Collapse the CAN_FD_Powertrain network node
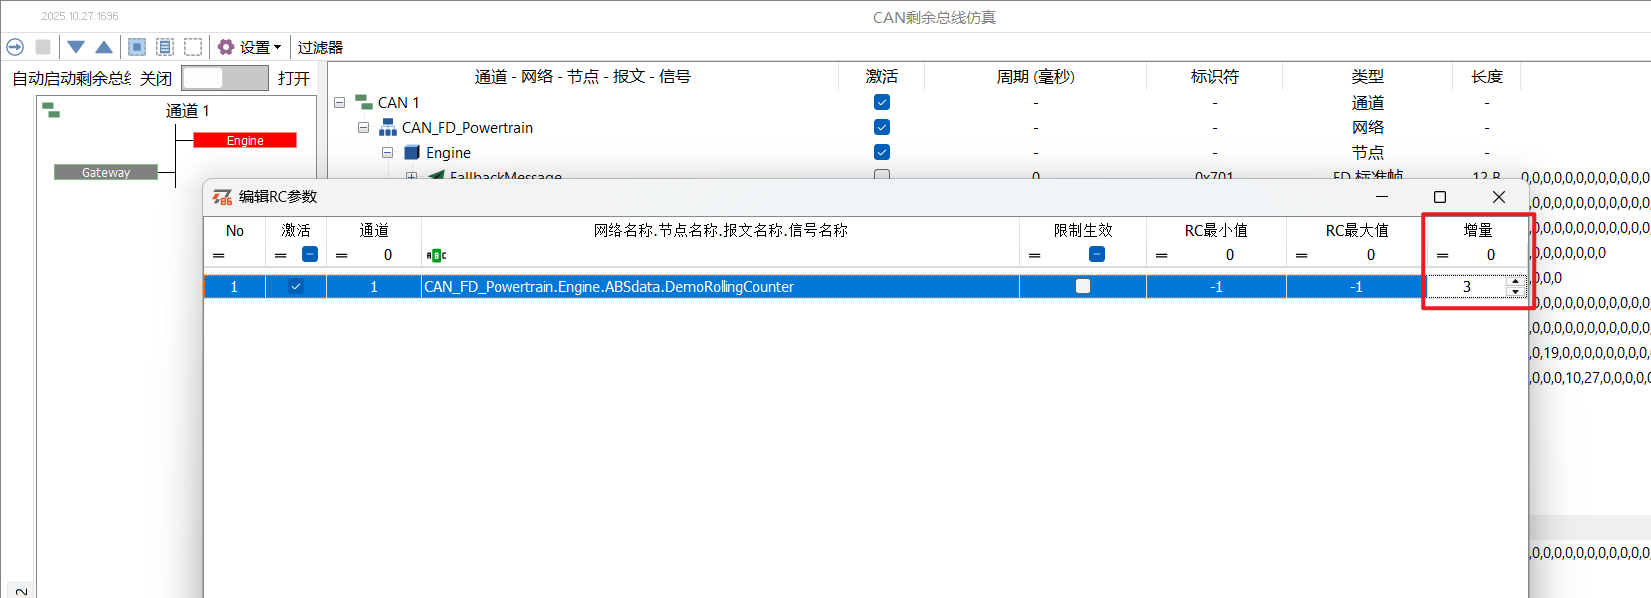 [x=364, y=128]
